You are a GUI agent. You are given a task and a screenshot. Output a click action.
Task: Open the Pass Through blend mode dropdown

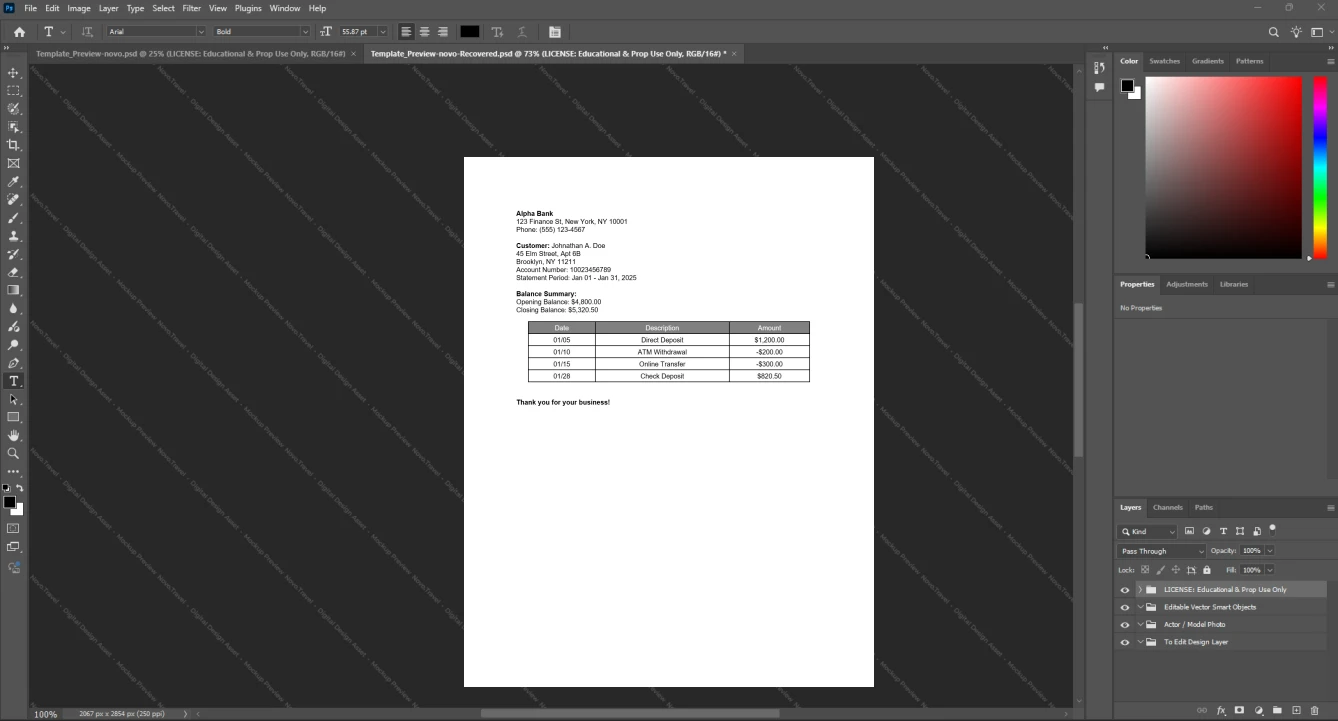click(x=1161, y=551)
